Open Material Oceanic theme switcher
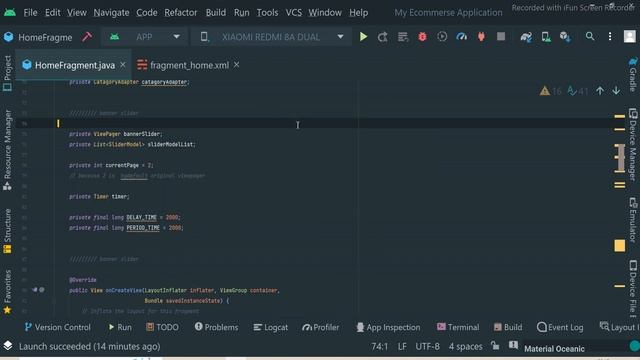Viewport: 640px width, 360px height. click(x=554, y=349)
